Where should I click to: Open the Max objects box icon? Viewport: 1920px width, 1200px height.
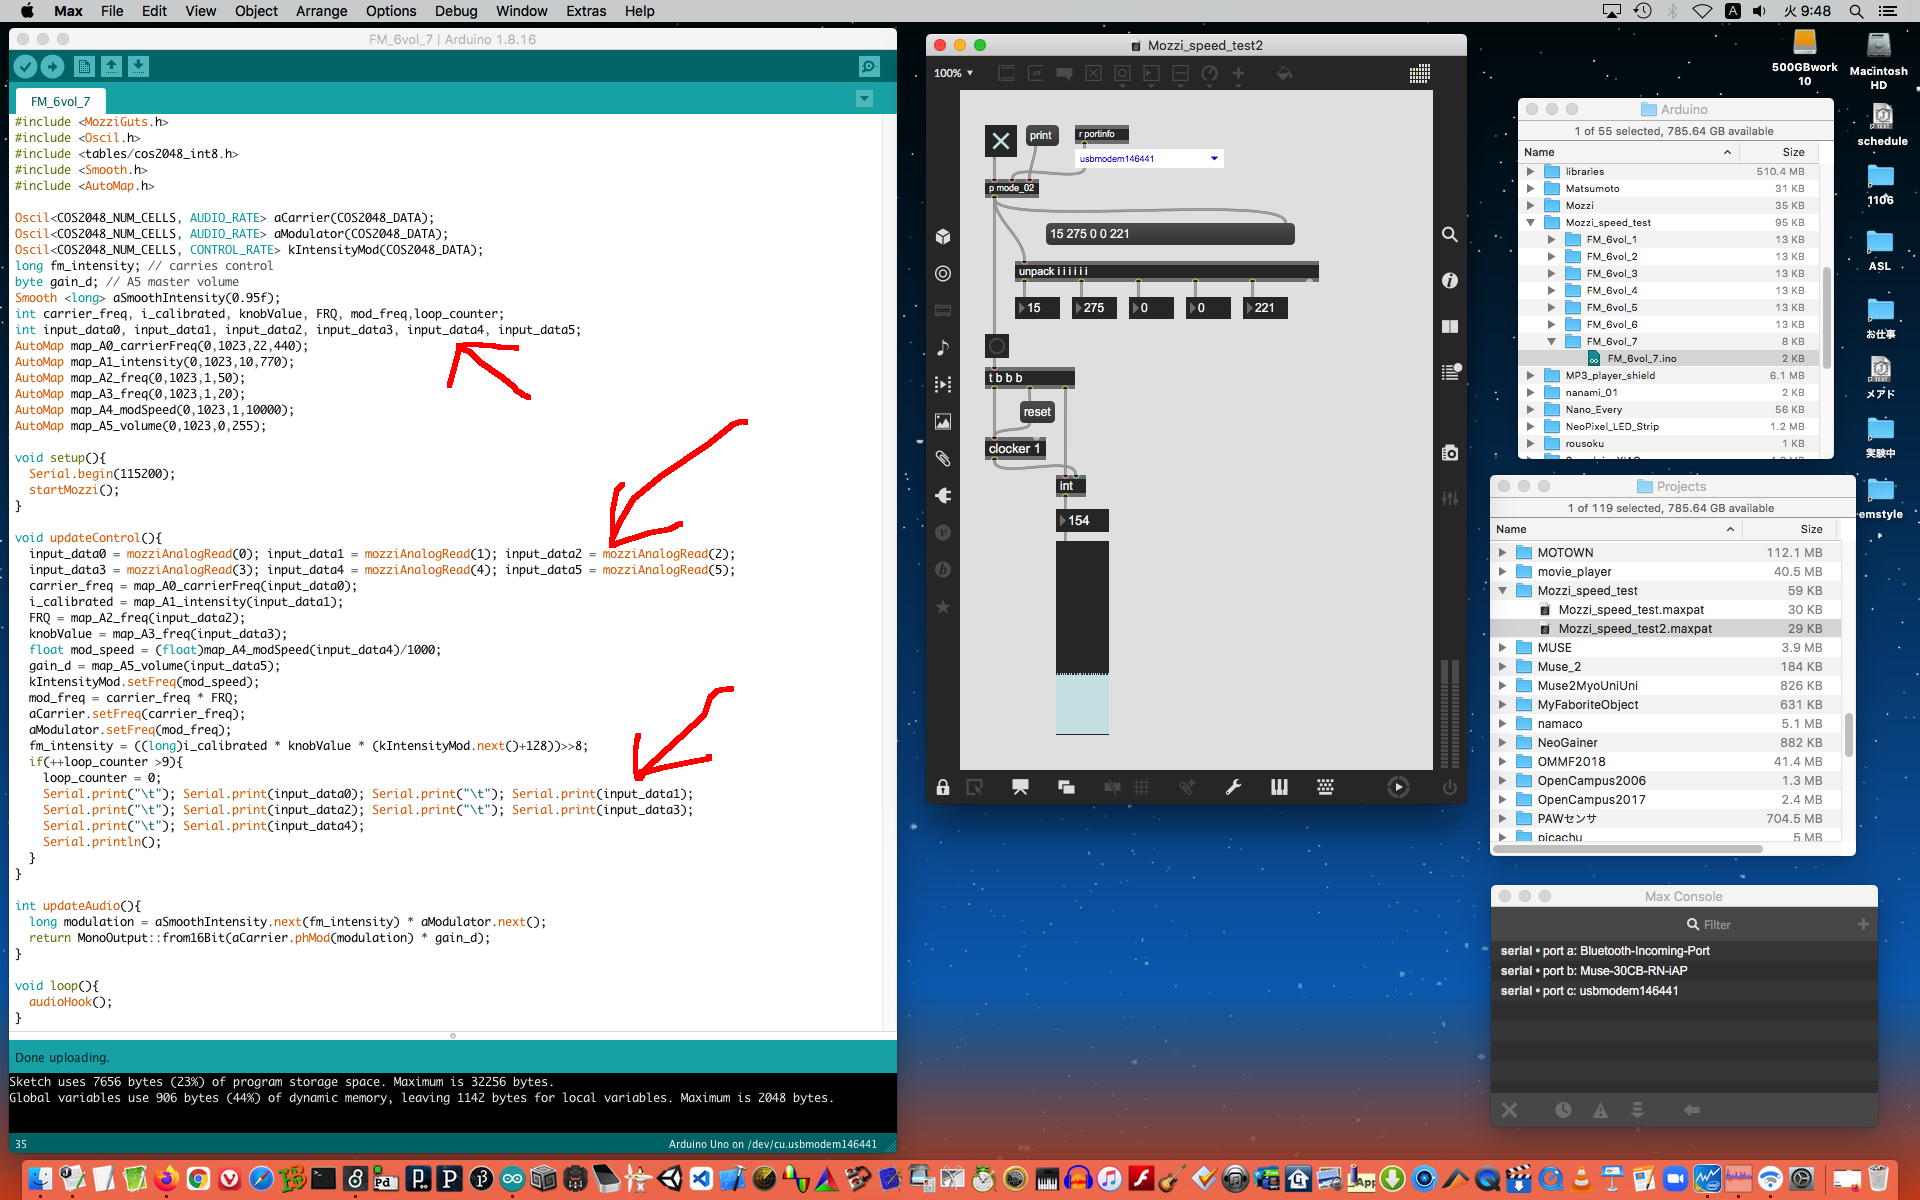point(942,236)
